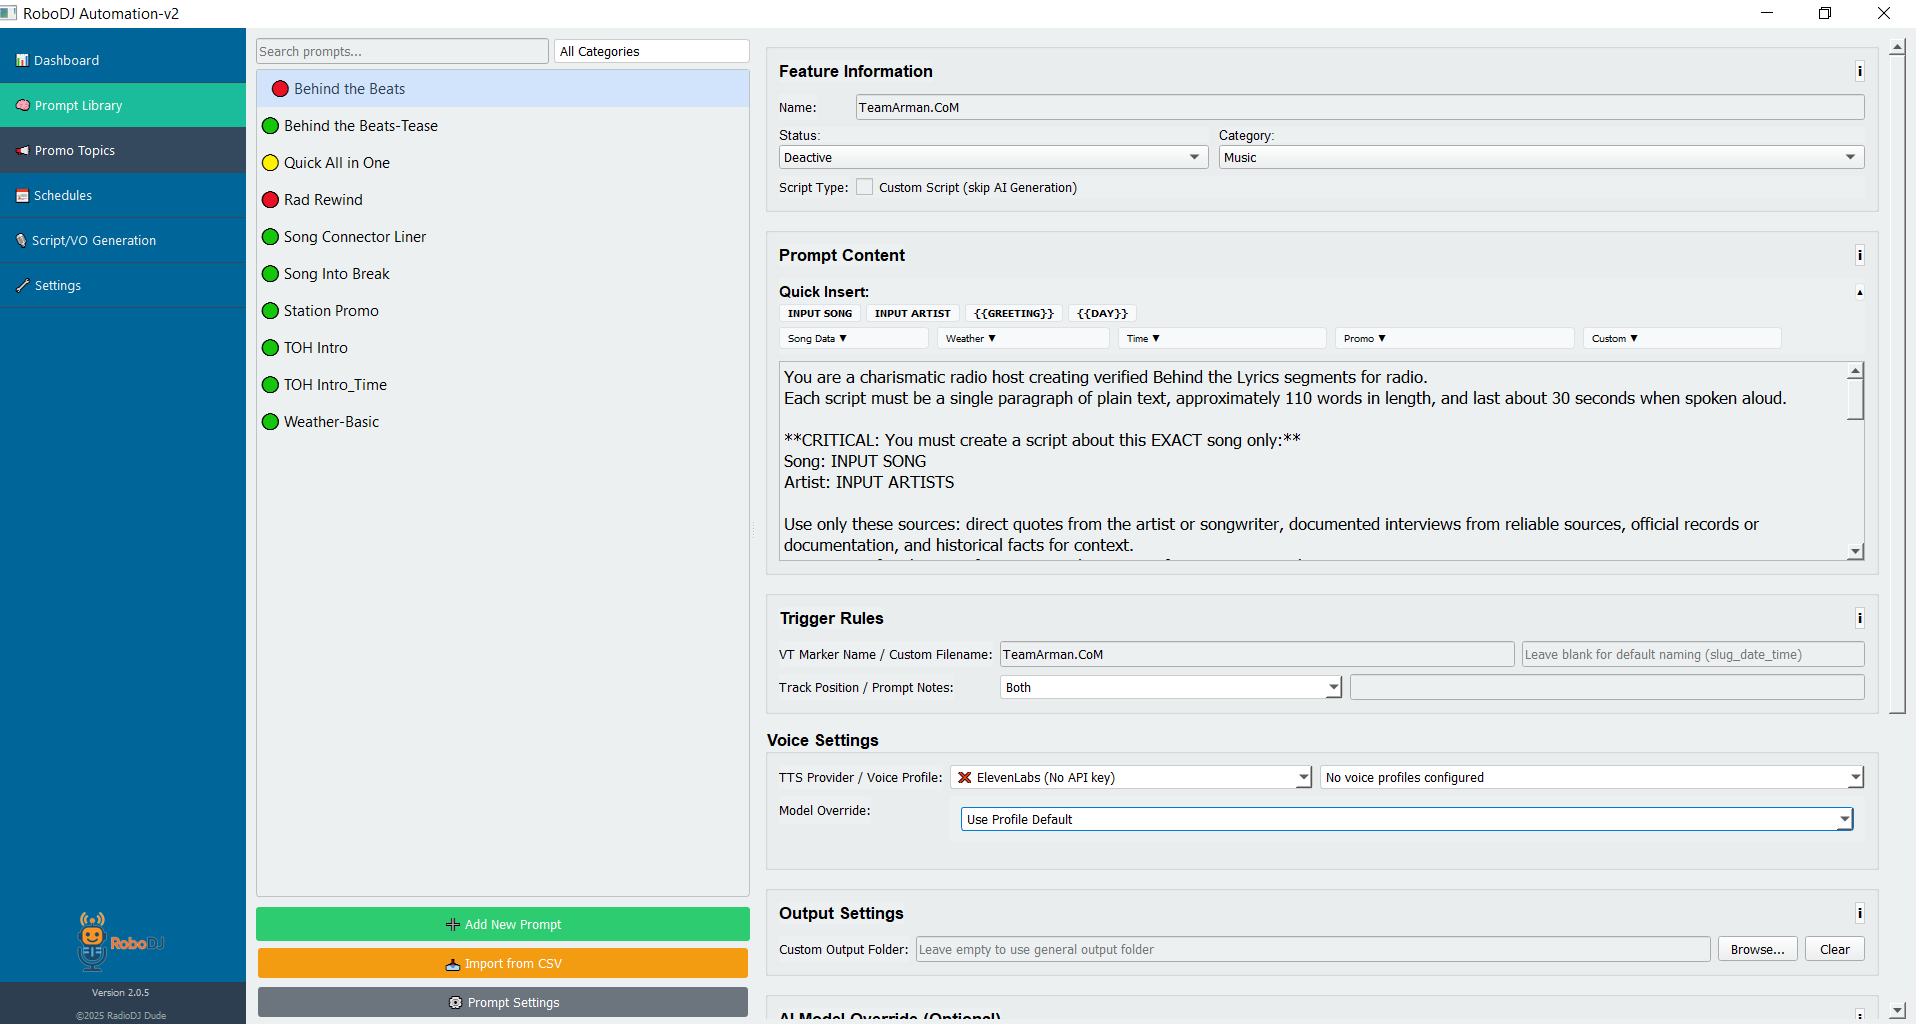
Task: Open Settings page
Action: point(123,285)
